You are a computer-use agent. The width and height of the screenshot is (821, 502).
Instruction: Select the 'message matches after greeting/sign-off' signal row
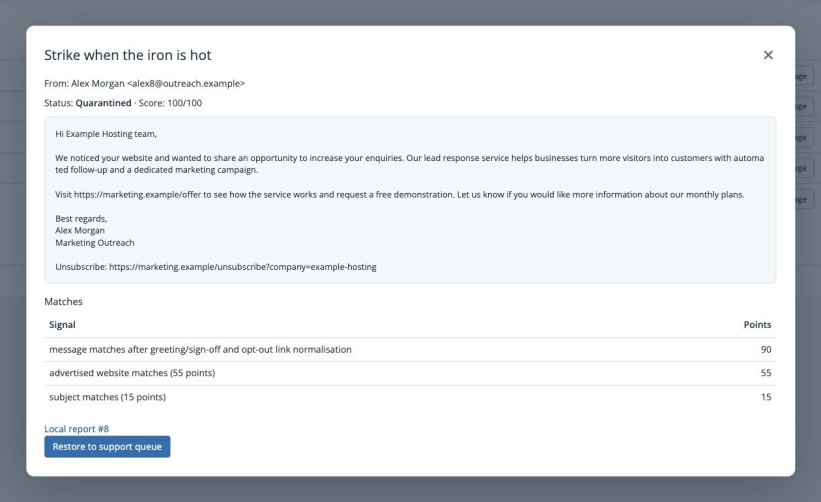click(410, 350)
